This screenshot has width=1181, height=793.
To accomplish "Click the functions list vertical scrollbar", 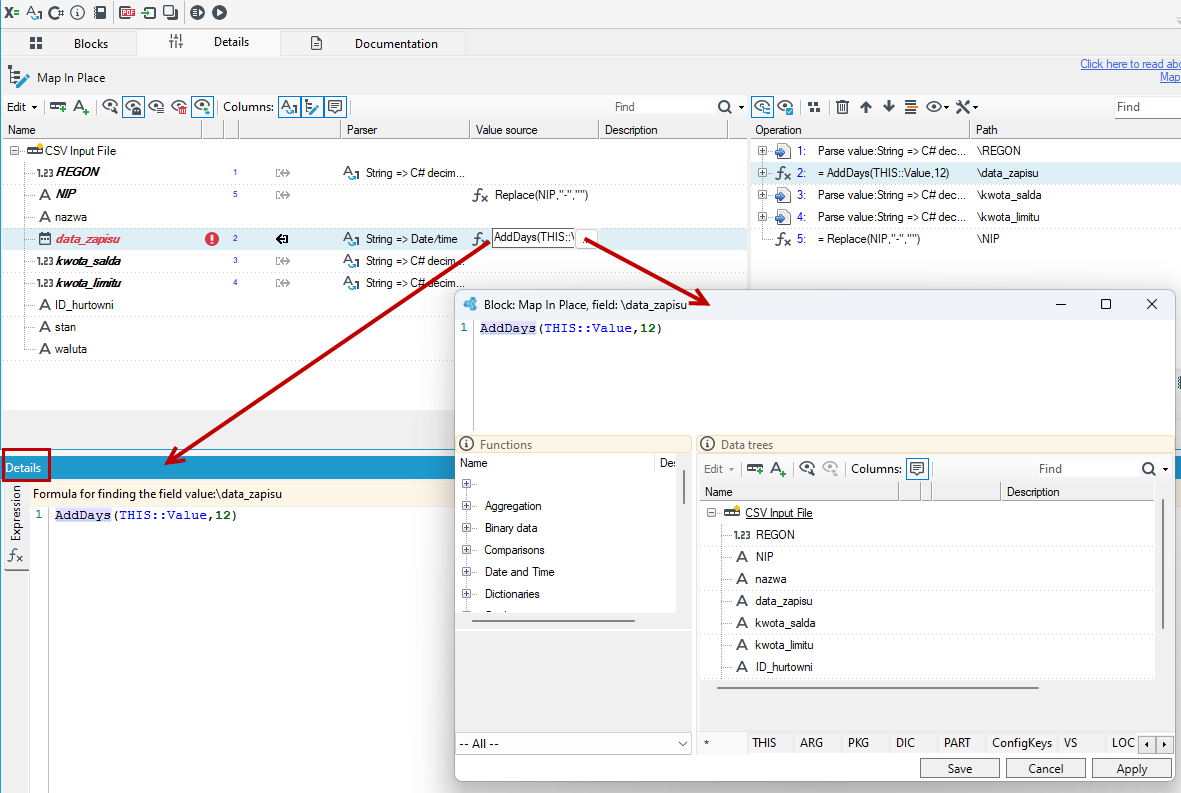I will click(684, 486).
